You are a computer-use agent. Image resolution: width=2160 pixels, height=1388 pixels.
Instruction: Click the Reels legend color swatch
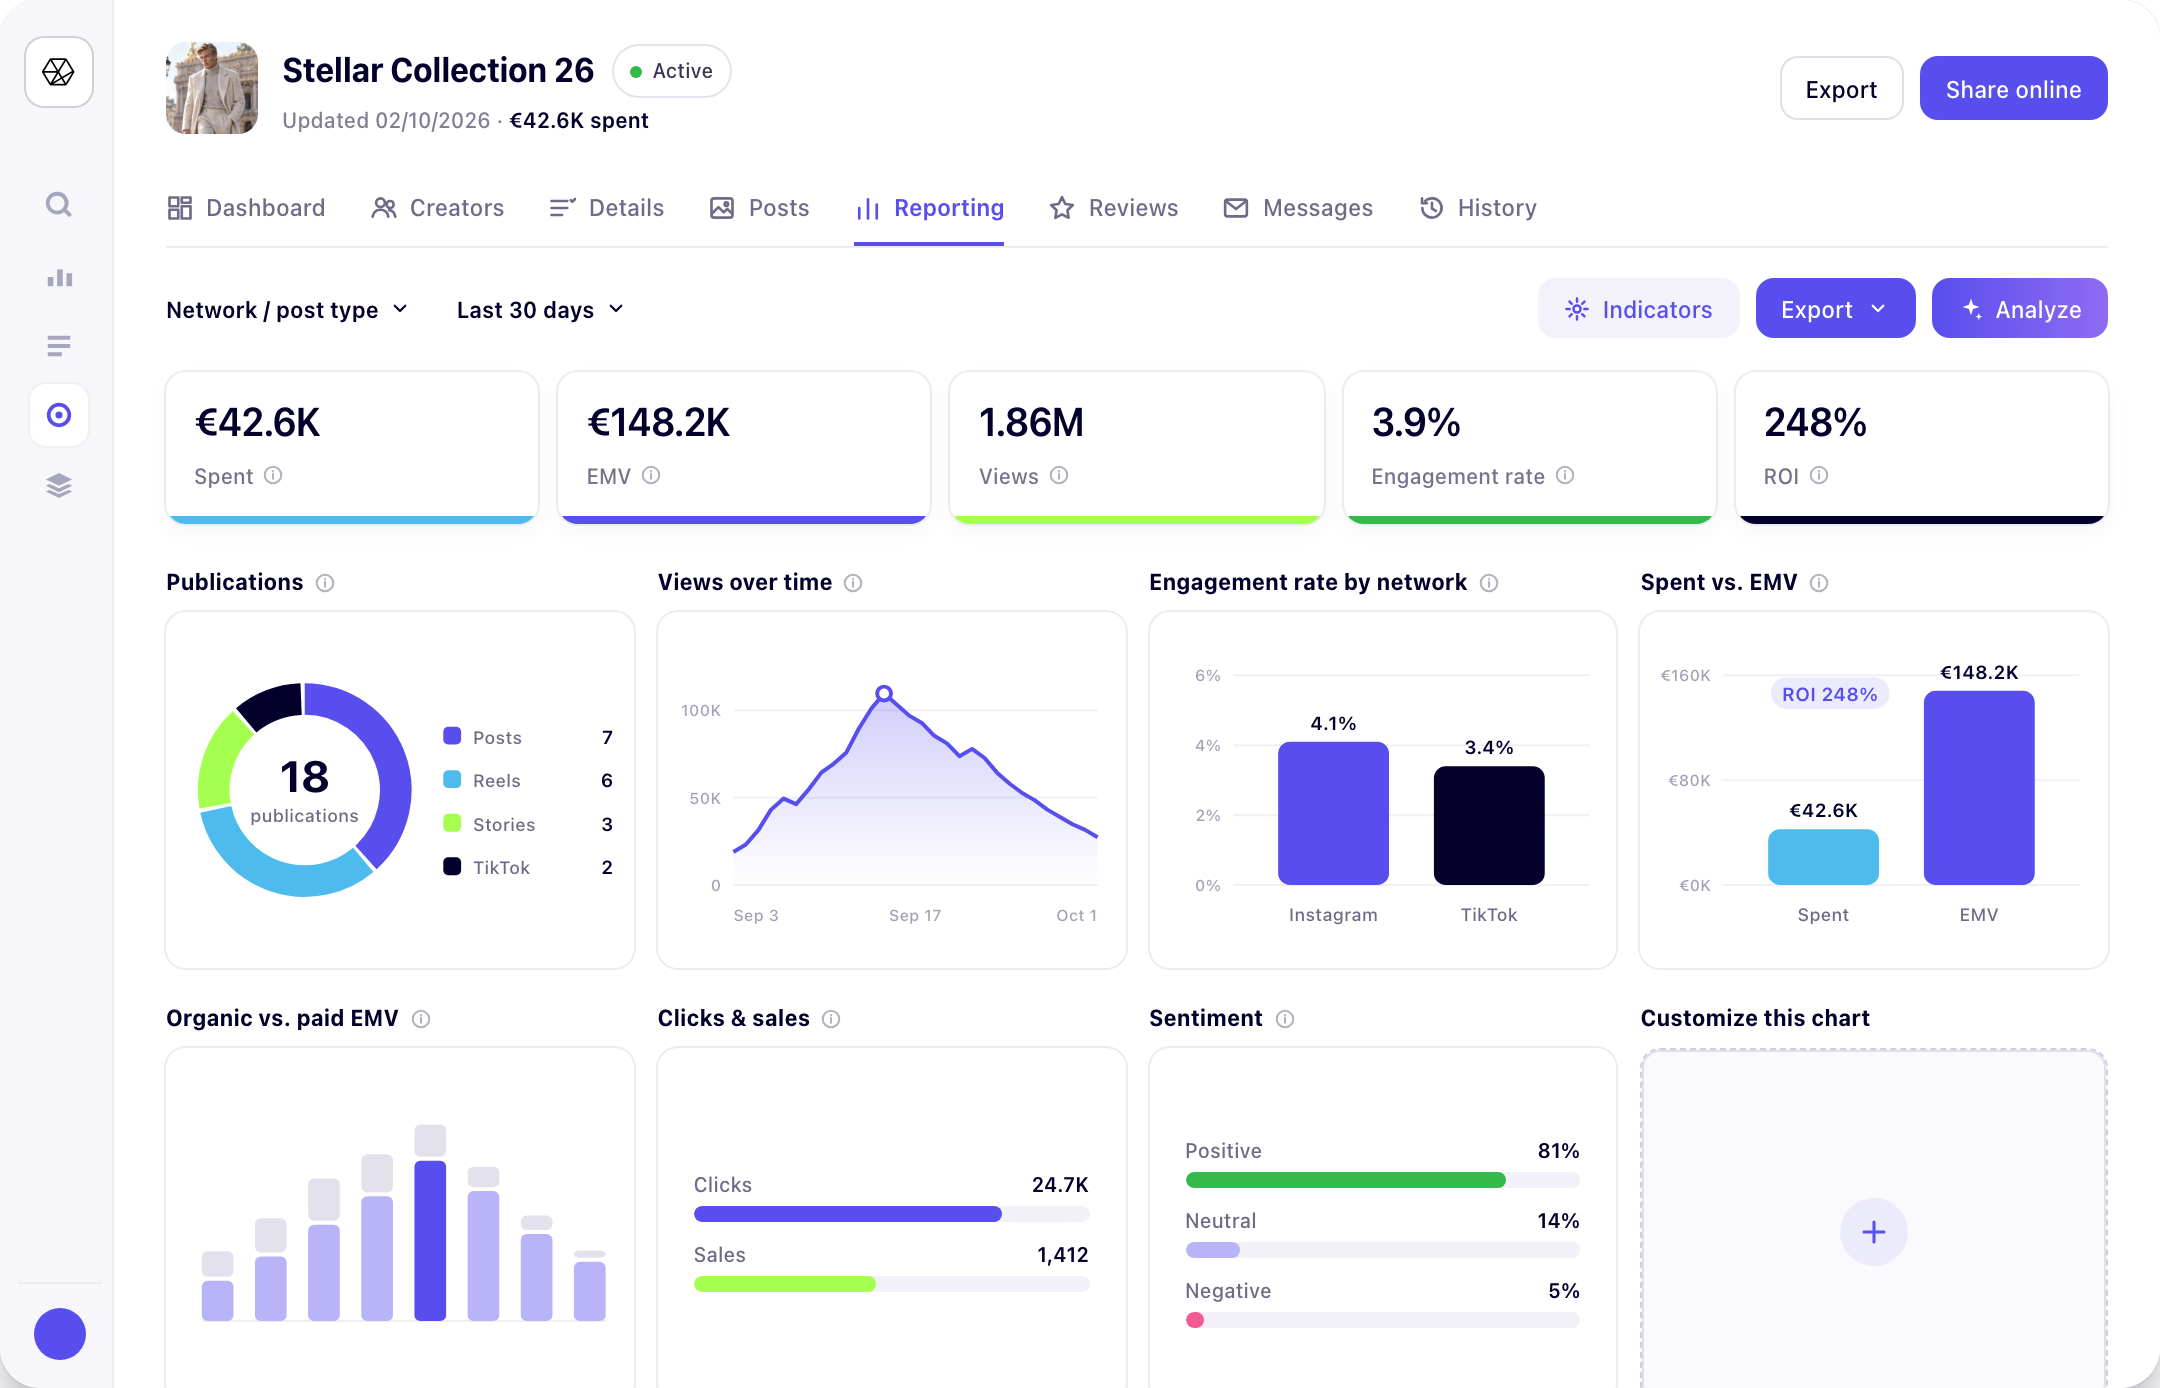coord(452,779)
